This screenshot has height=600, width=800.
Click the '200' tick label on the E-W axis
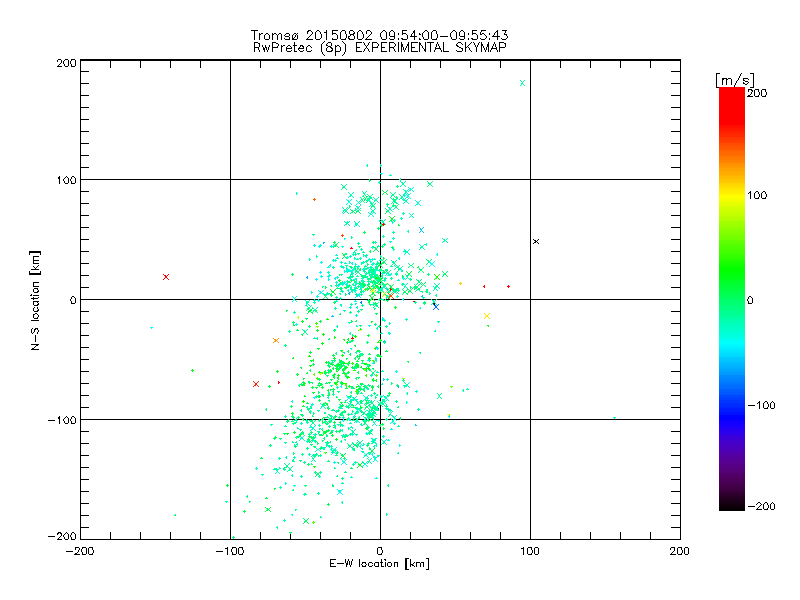680,551
